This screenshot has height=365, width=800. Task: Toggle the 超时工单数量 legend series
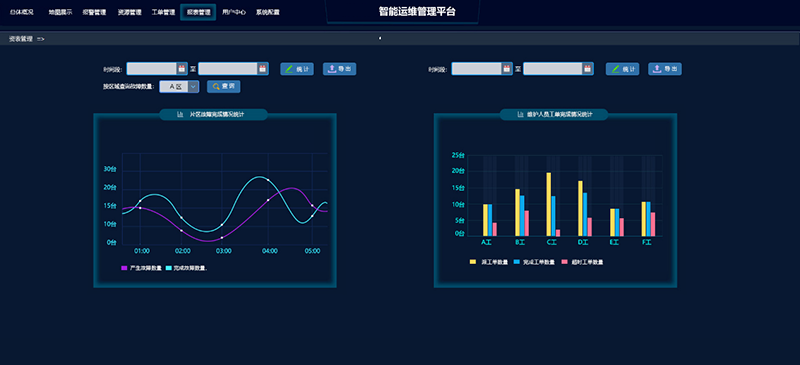tap(582, 262)
